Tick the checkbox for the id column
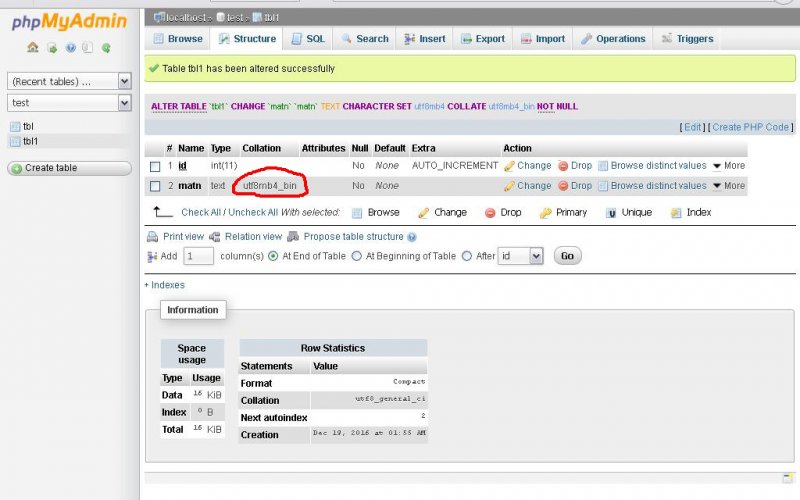Image resolution: width=800 pixels, height=500 pixels. (x=155, y=166)
